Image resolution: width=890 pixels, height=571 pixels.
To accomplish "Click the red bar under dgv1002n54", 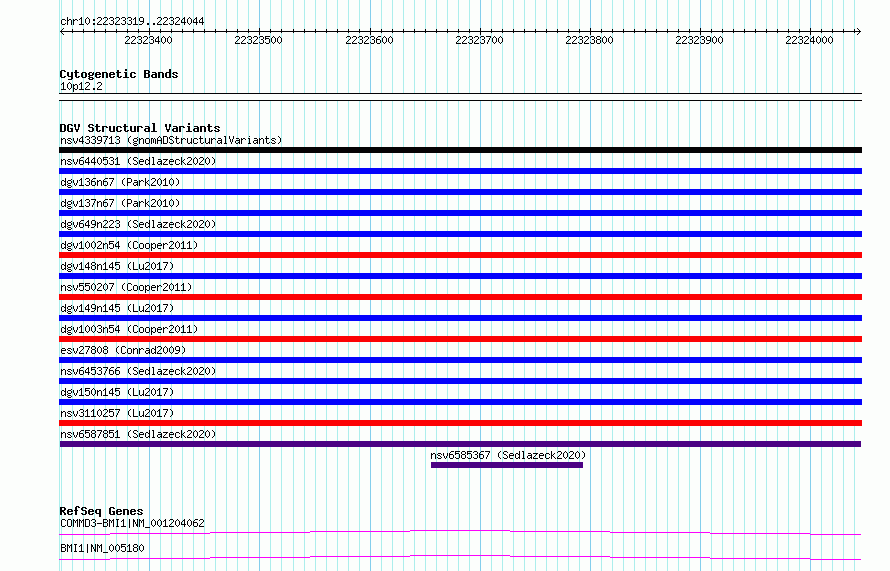I will pyautogui.click(x=460, y=255).
